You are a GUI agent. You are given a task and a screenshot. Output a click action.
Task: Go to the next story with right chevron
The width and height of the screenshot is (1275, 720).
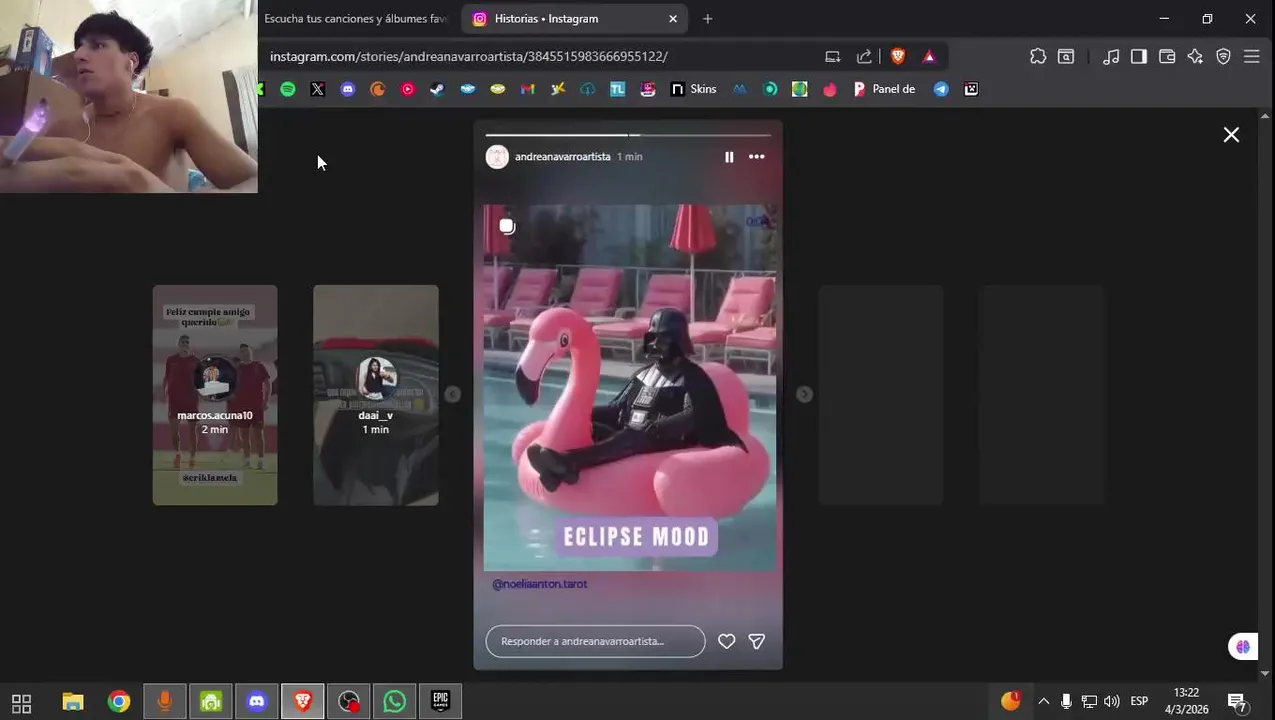pyautogui.click(x=804, y=394)
